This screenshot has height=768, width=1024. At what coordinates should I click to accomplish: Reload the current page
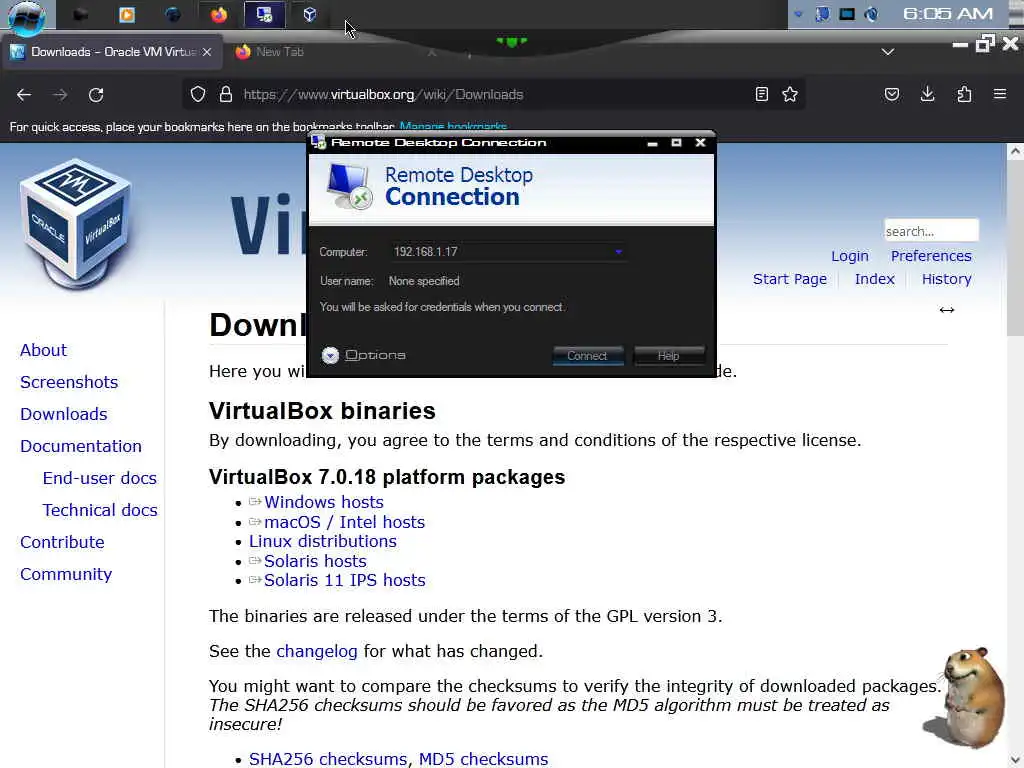pyautogui.click(x=96, y=95)
